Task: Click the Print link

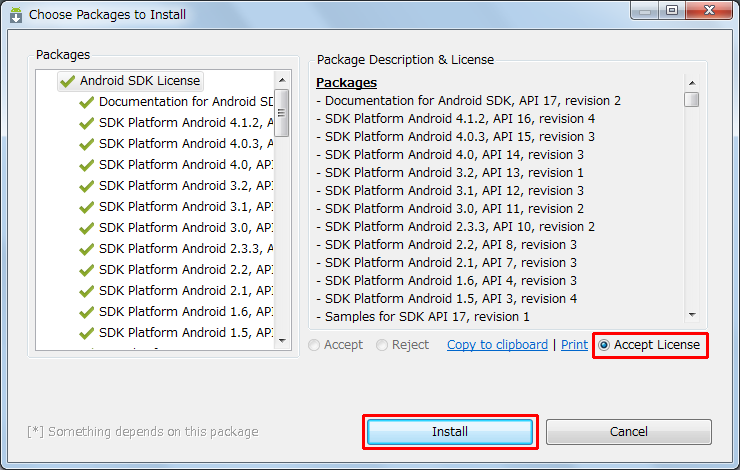Action: (574, 345)
